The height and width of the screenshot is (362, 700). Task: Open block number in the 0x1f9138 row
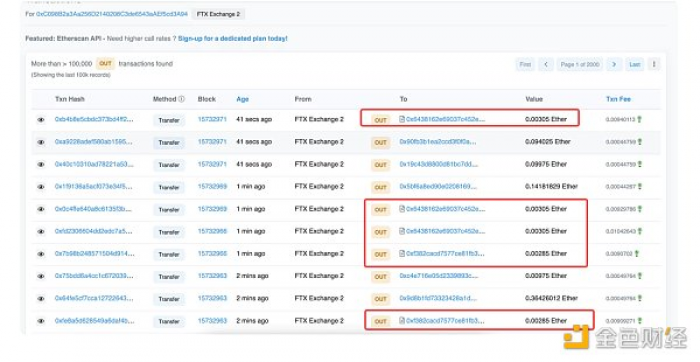[212, 186]
